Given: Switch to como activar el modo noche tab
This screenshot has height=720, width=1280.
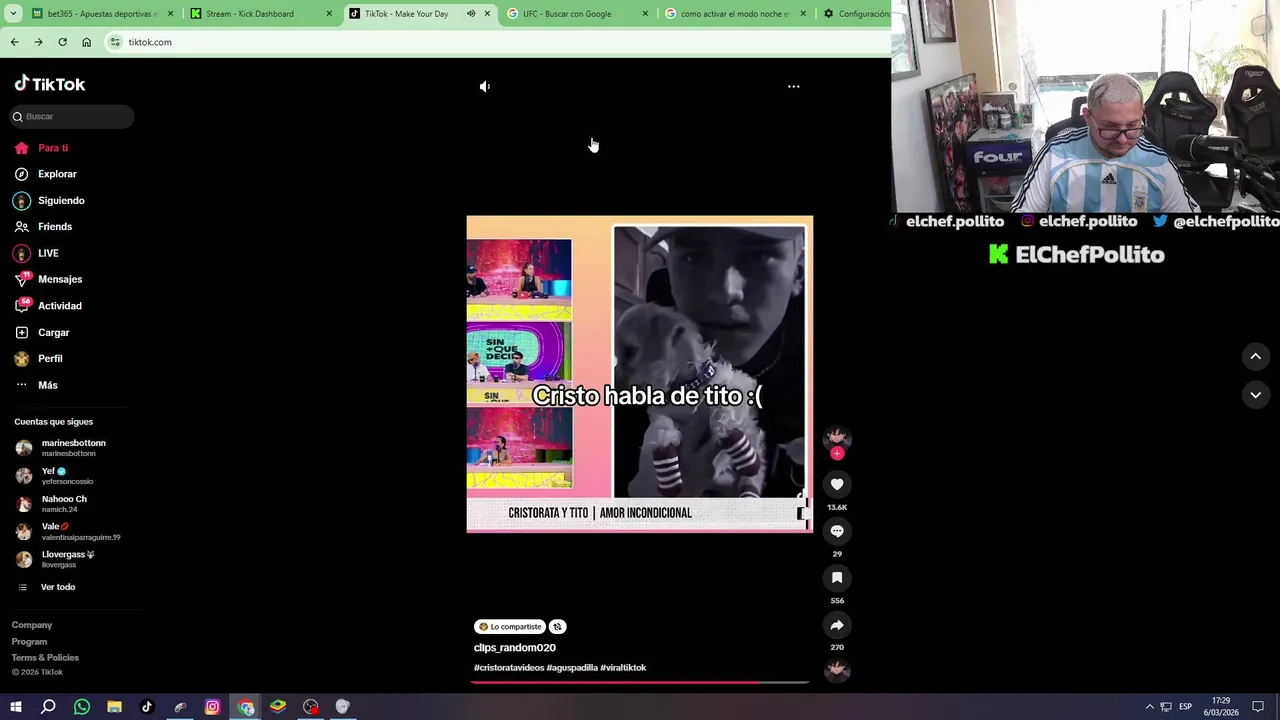Looking at the screenshot, I should pyautogui.click(x=735, y=14).
